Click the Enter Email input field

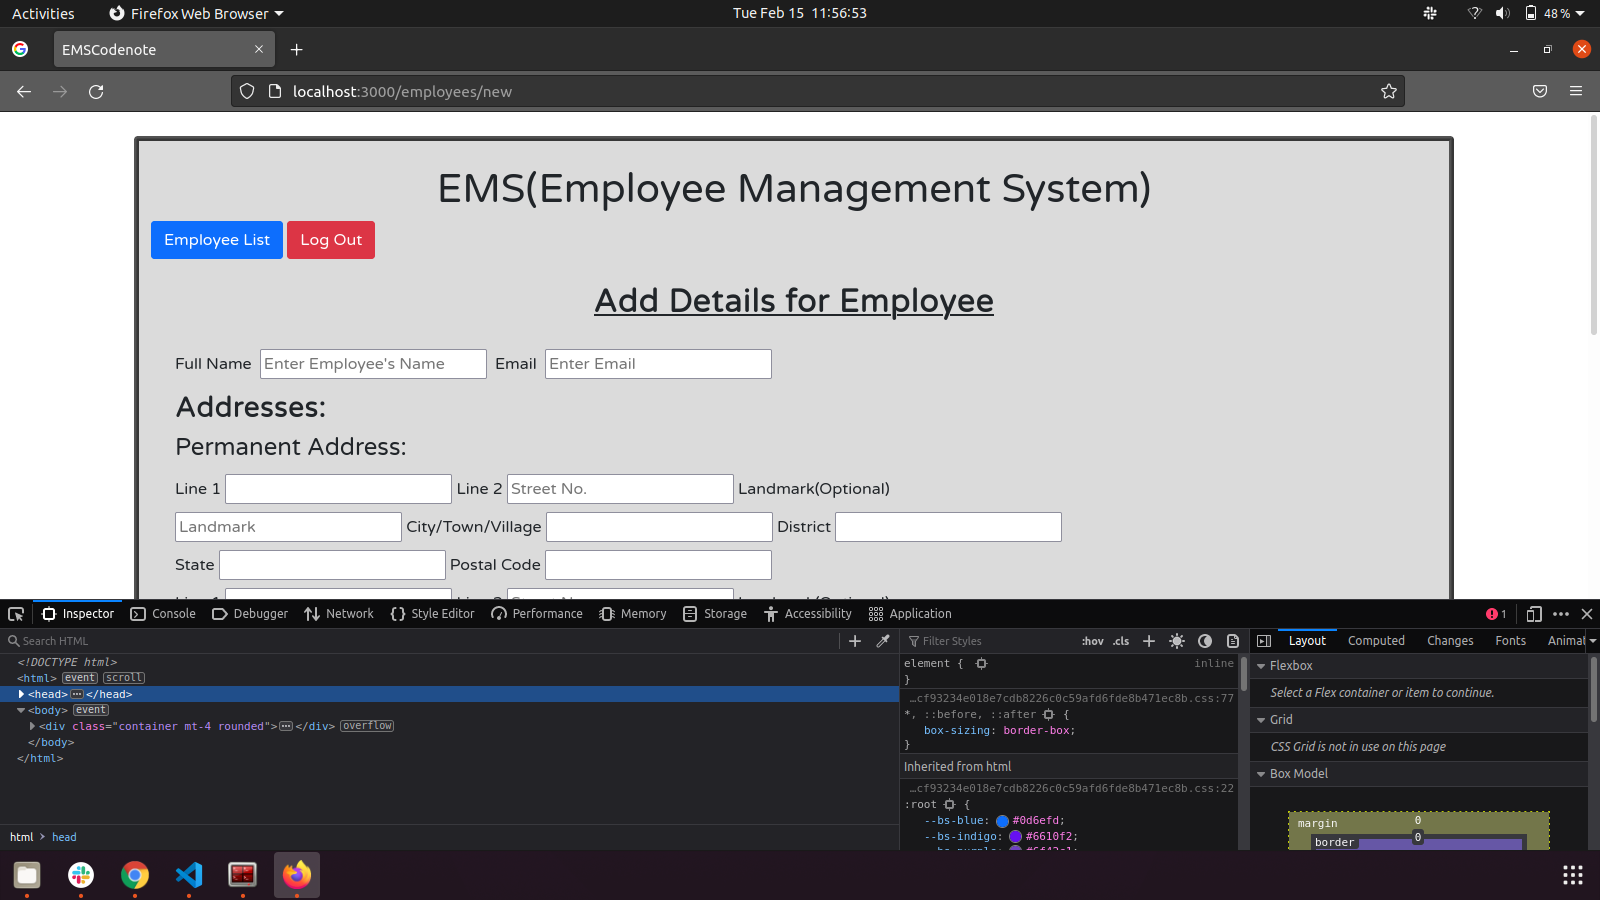click(658, 364)
